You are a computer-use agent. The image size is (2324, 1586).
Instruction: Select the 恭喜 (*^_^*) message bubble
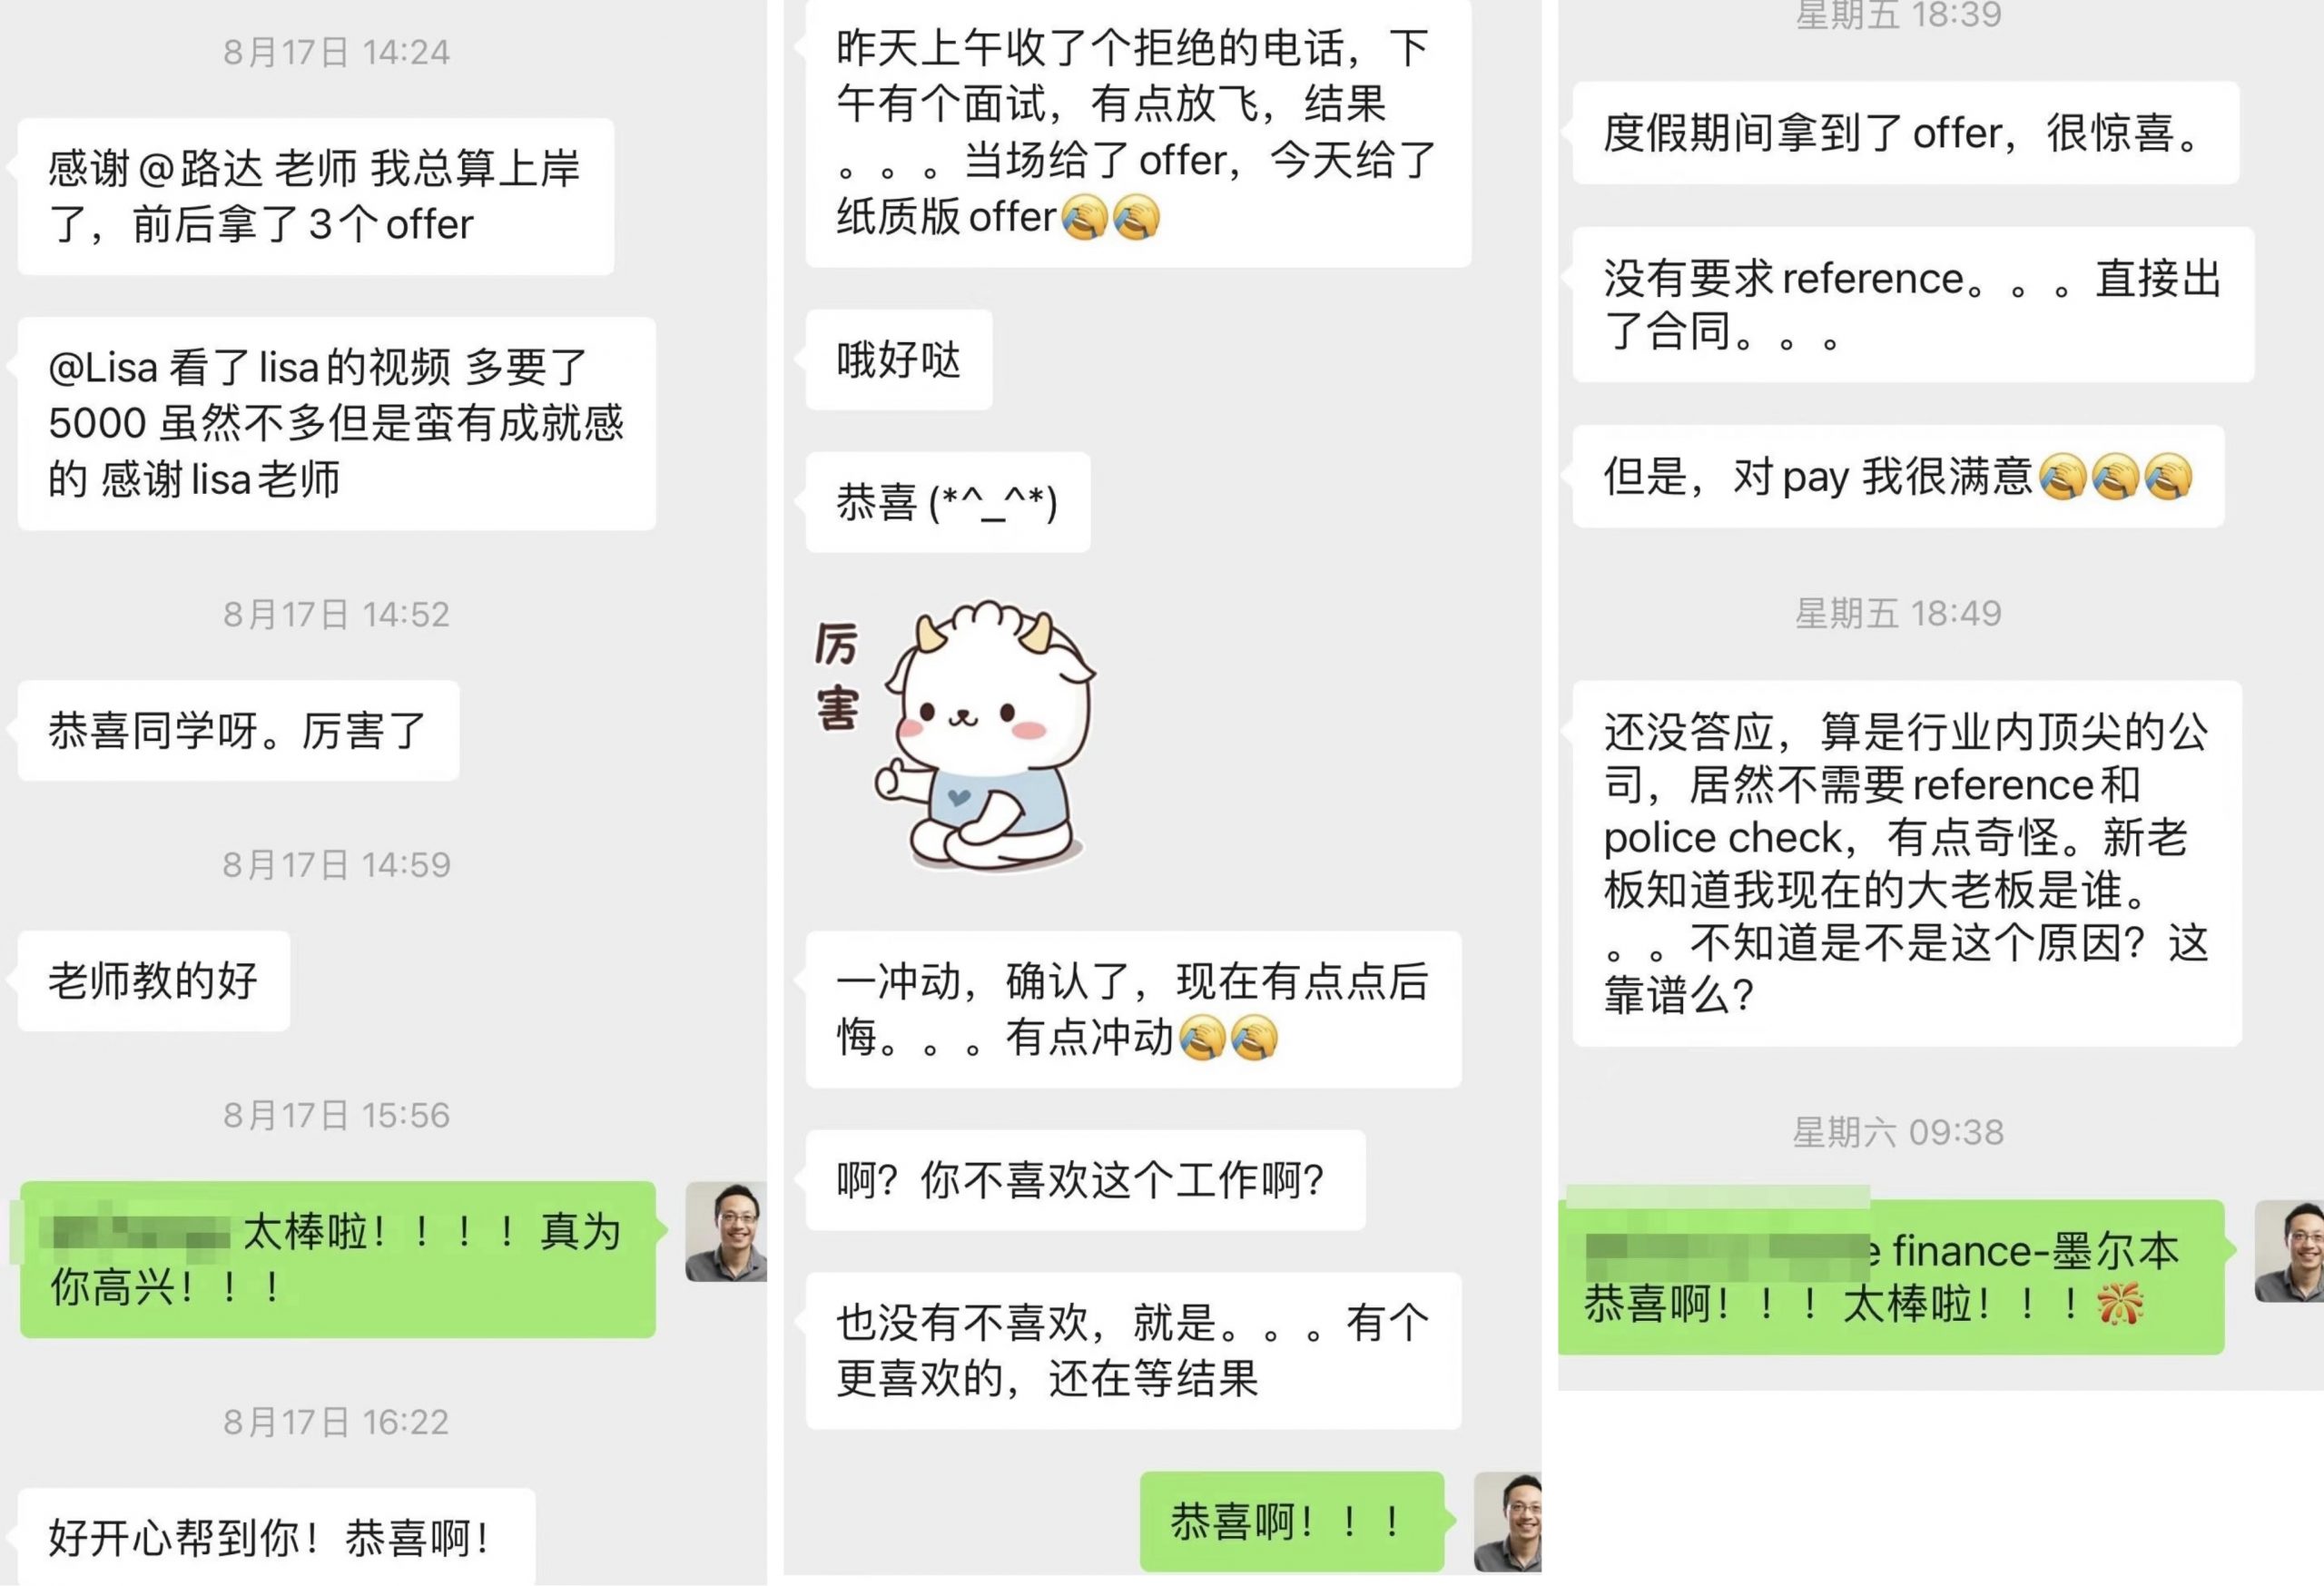pos(948,502)
